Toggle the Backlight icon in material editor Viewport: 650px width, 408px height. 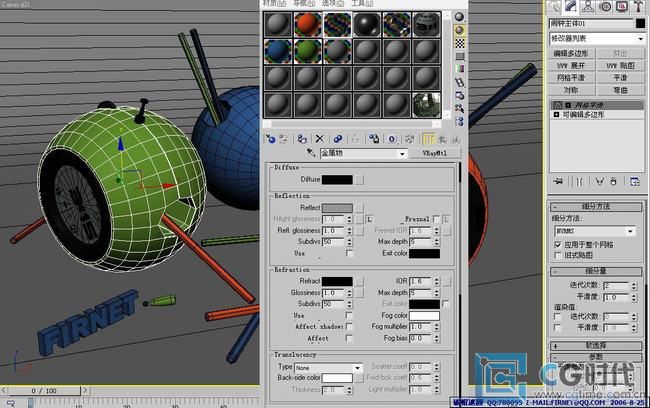click(x=459, y=30)
